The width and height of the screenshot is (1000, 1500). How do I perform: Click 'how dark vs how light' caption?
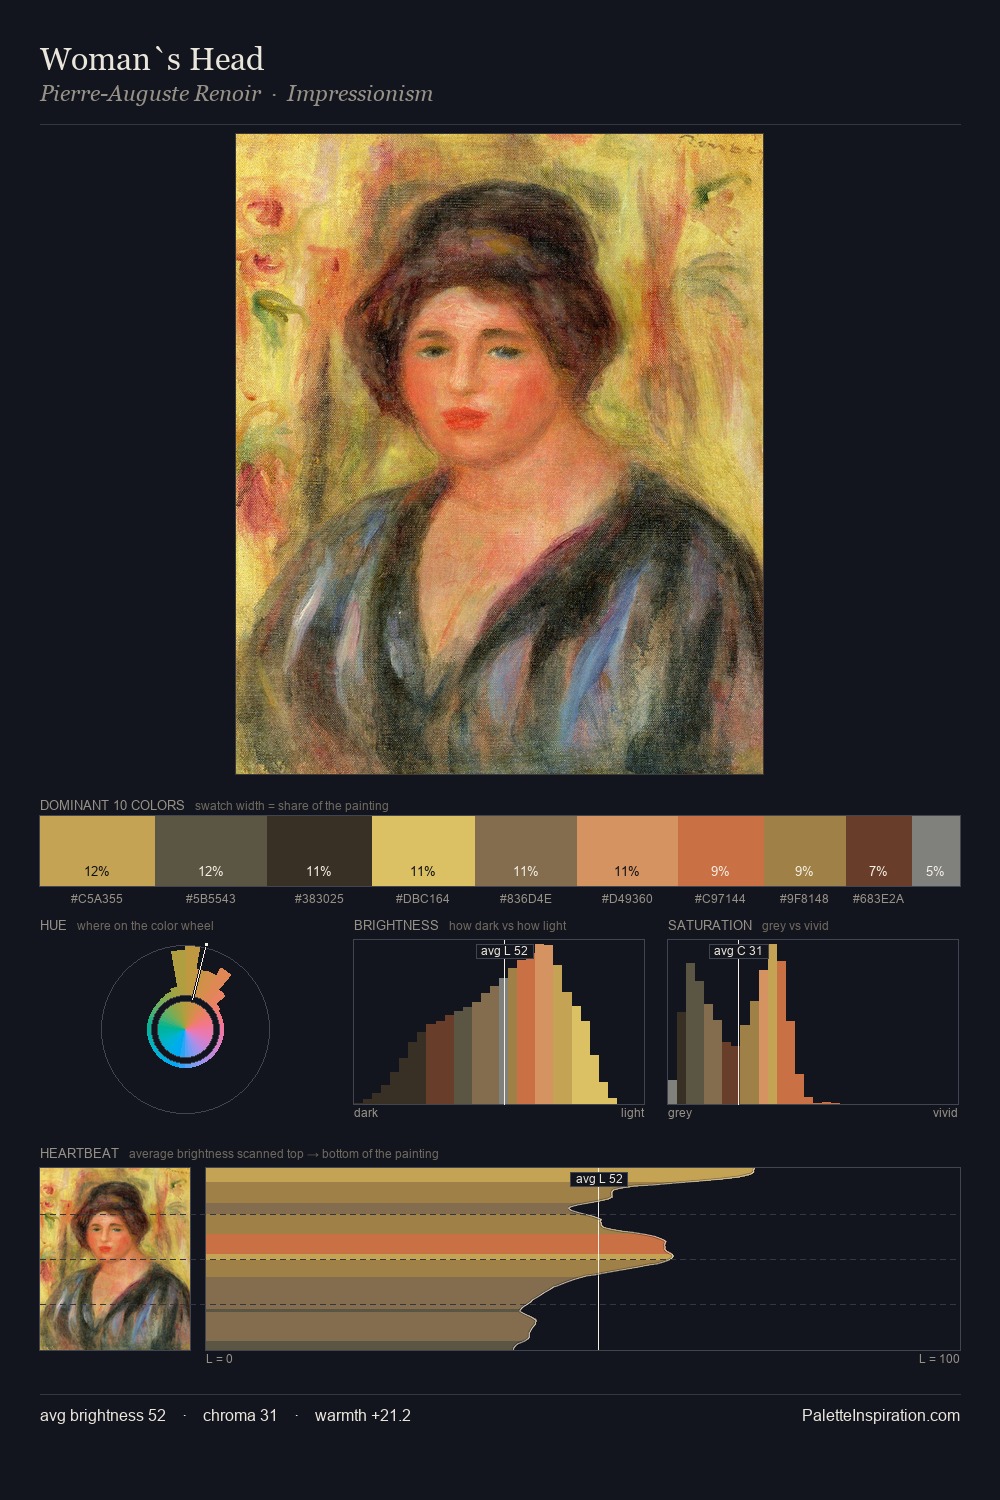508,926
